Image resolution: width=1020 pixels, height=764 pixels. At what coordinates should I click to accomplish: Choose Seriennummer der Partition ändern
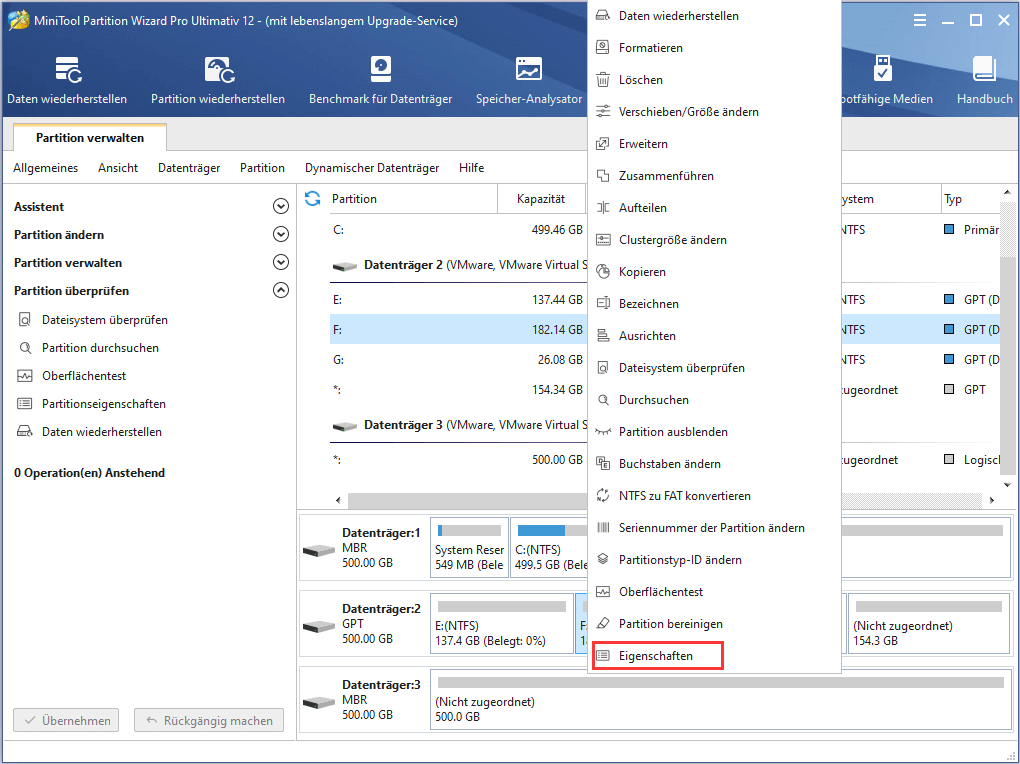tap(714, 528)
